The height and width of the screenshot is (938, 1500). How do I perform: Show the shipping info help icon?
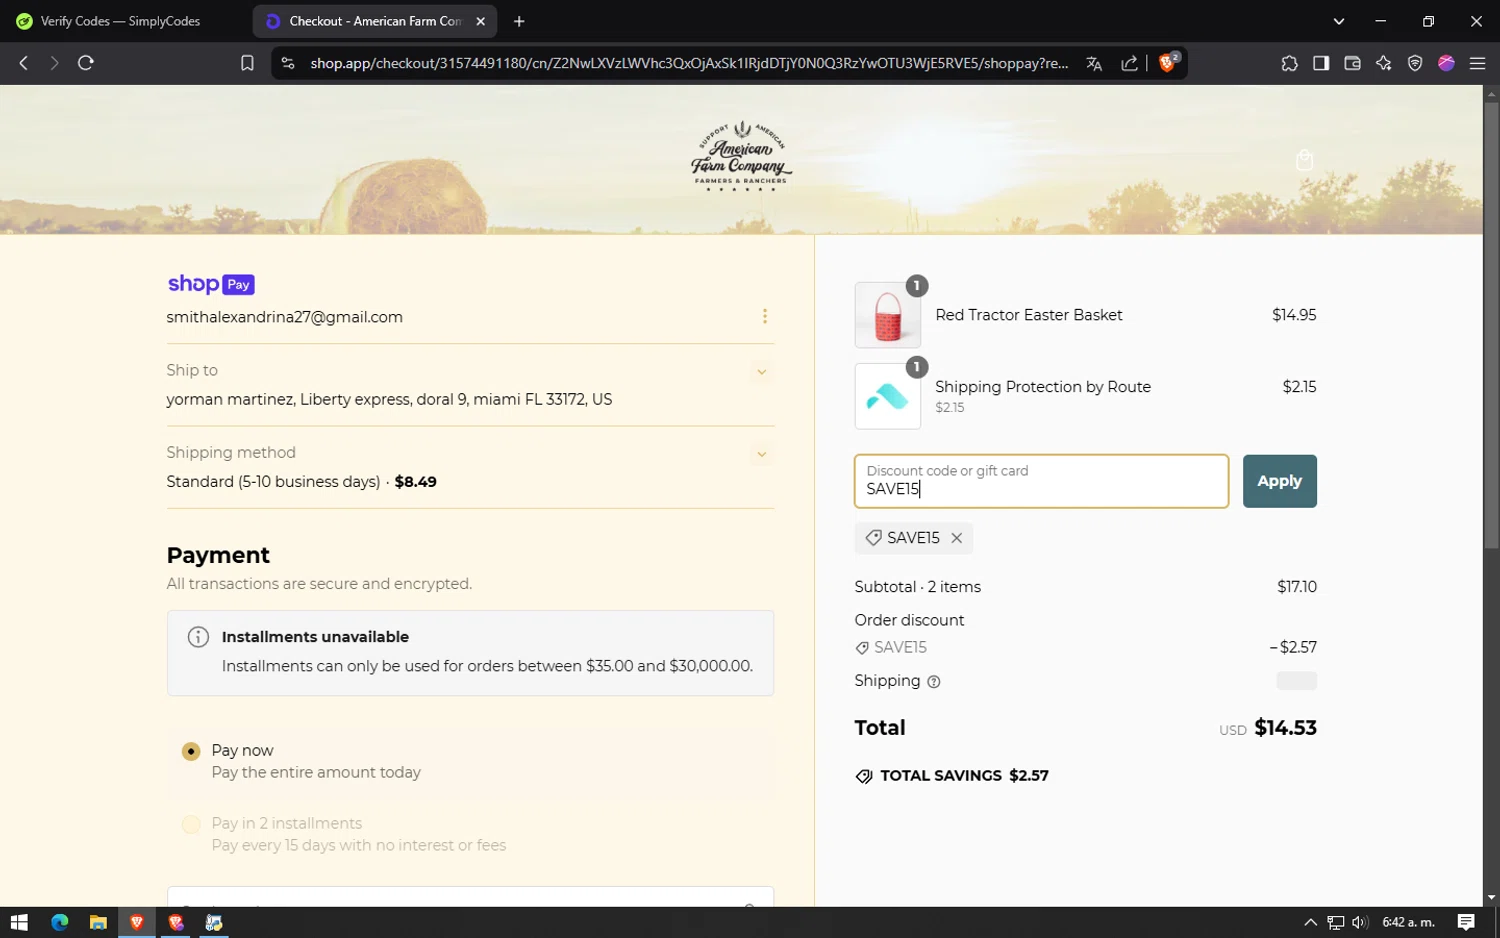[x=934, y=682]
